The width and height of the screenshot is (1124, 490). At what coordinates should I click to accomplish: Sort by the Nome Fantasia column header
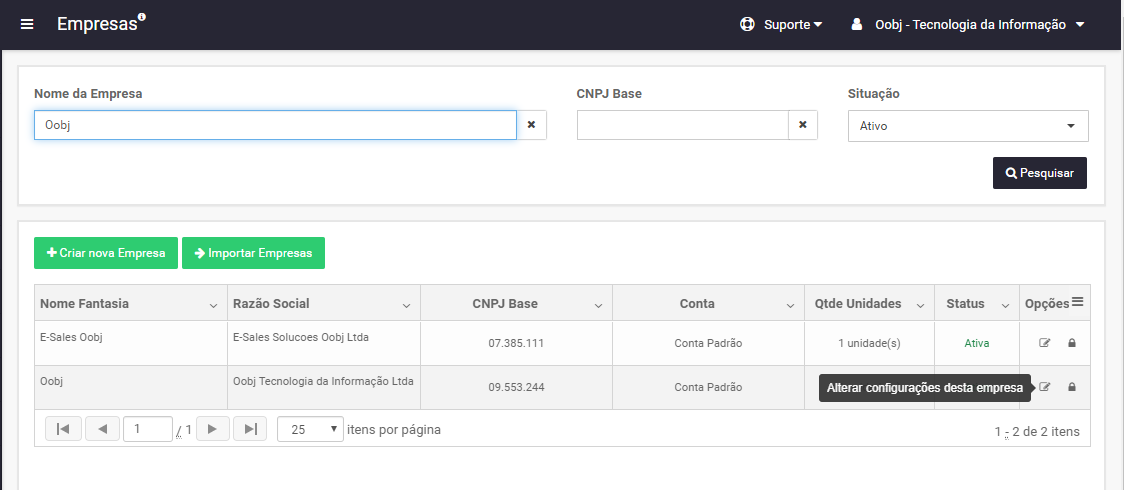[x=85, y=304]
